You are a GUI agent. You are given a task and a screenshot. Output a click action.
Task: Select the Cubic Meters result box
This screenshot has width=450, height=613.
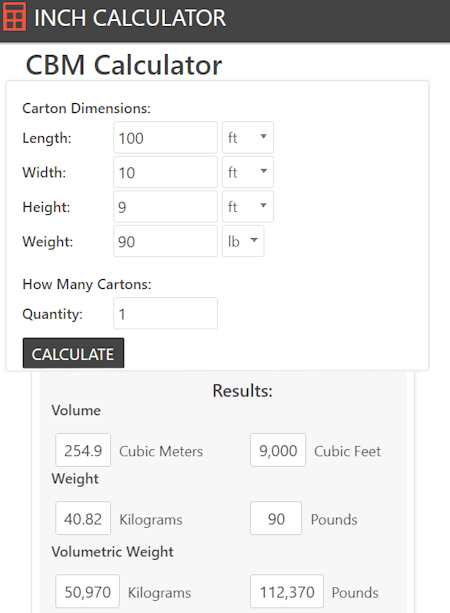(x=83, y=450)
